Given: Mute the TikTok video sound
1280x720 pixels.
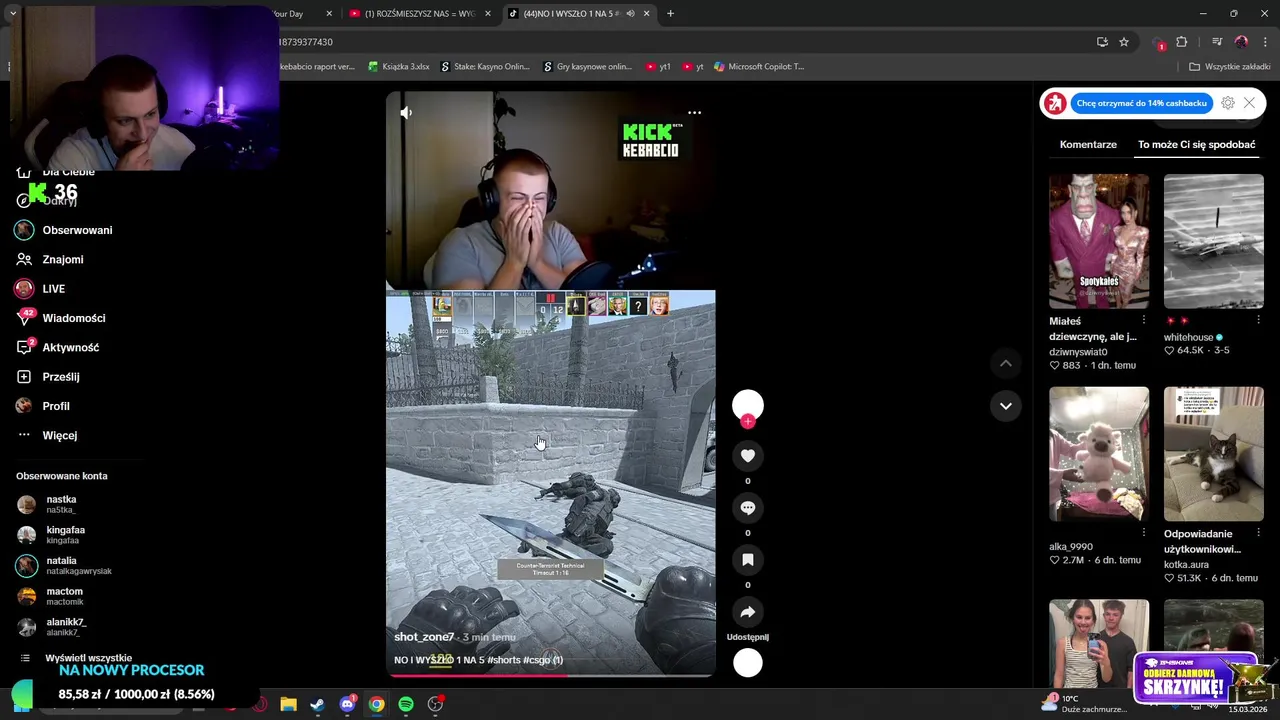Looking at the screenshot, I should click(x=406, y=113).
